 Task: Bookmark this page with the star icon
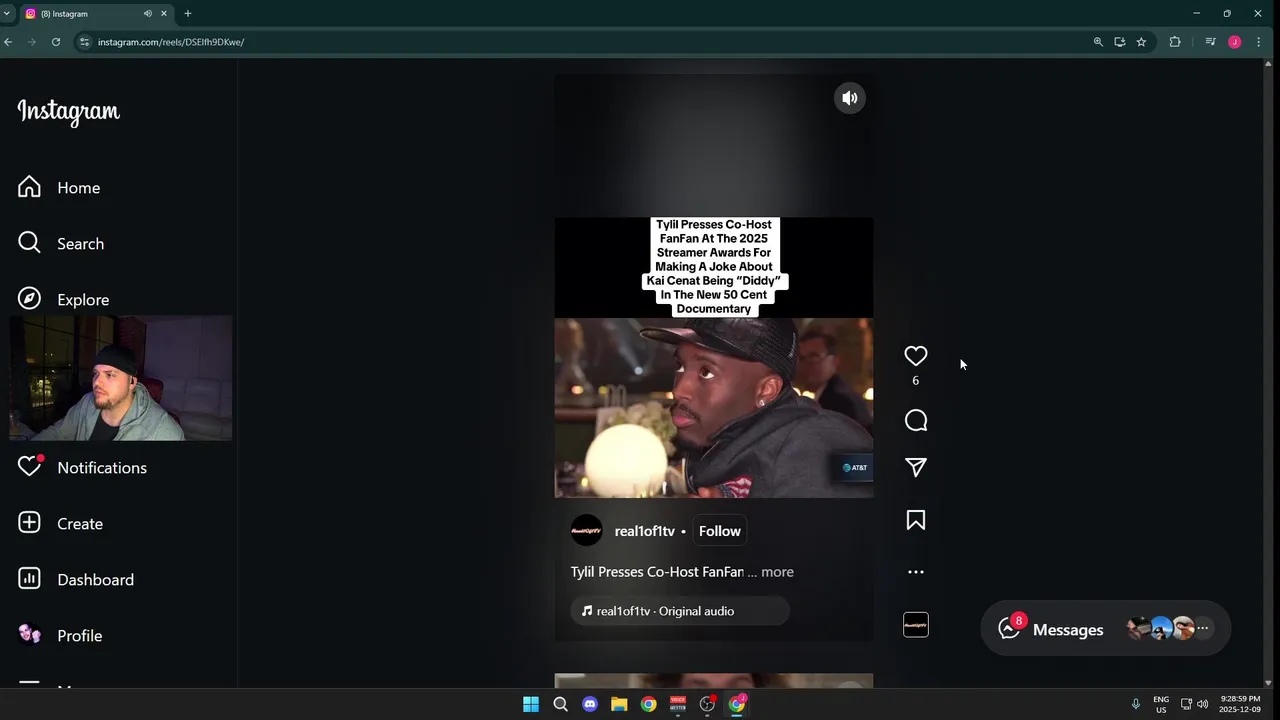coord(1141,42)
